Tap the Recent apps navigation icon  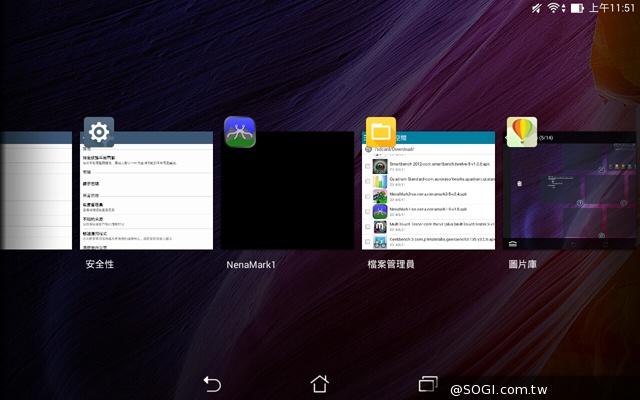[x=428, y=384]
